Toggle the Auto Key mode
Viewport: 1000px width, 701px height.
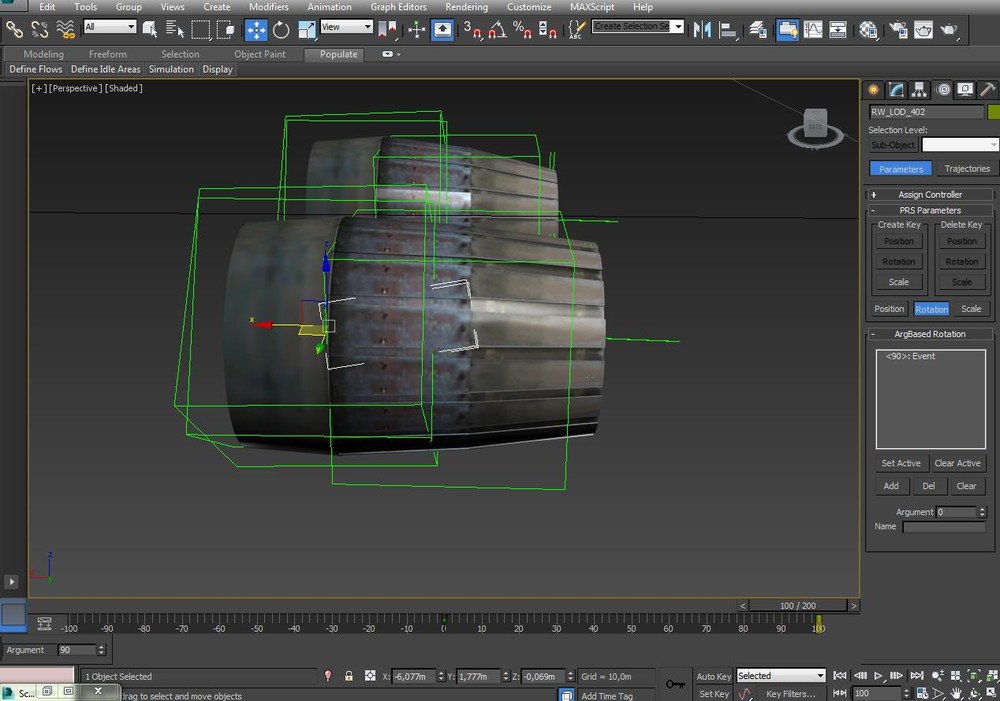click(x=714, y=677)
